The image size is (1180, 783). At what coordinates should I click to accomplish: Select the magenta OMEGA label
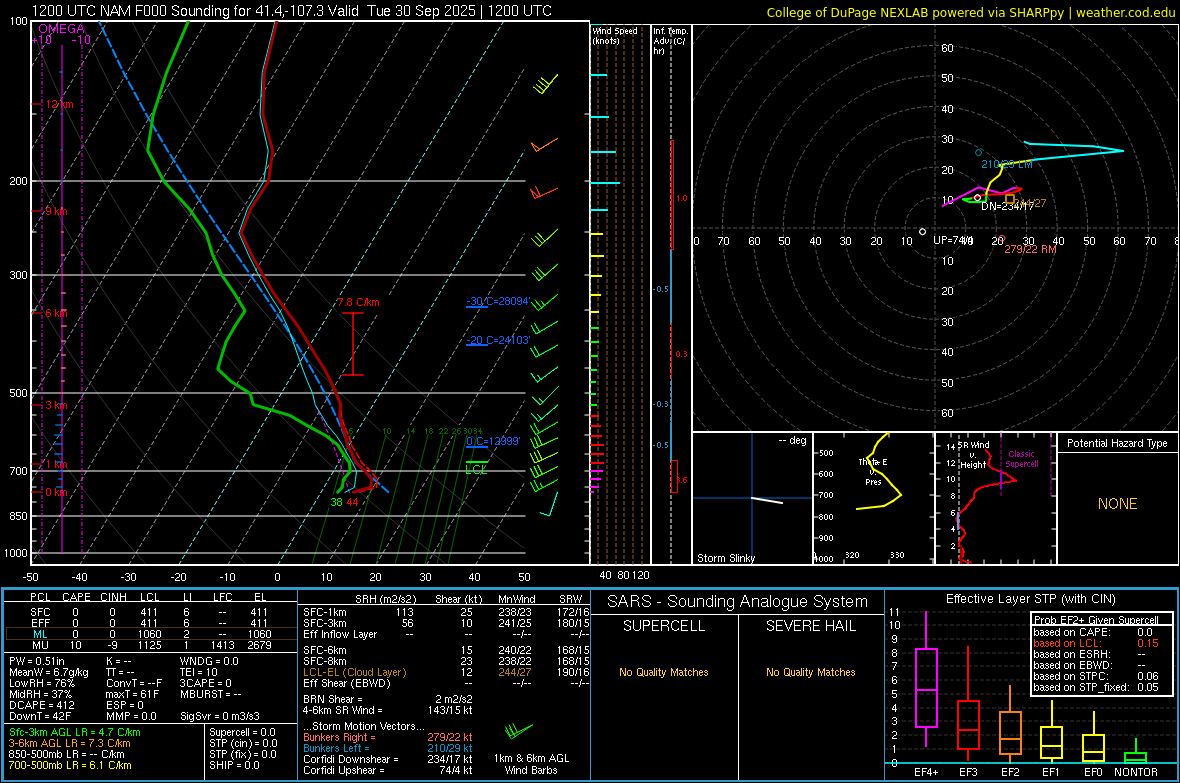(x=61, y=29)
